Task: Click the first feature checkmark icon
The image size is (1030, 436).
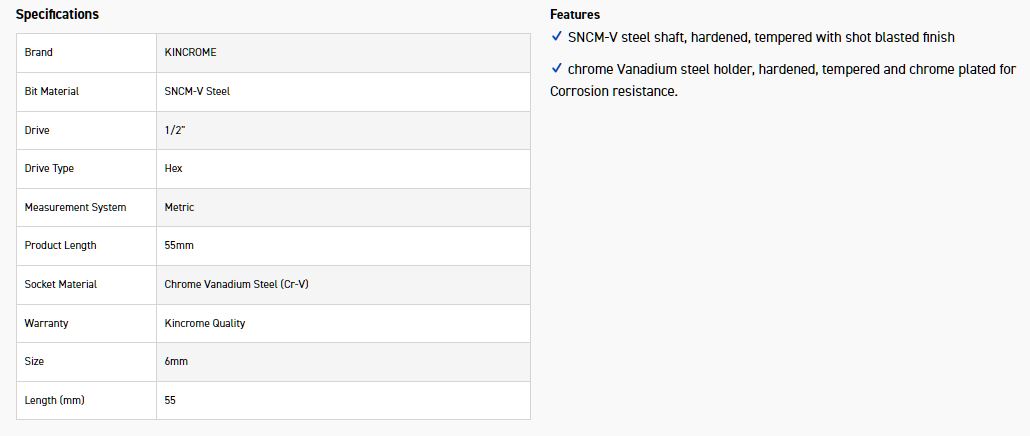Action: tap(557, 37)
